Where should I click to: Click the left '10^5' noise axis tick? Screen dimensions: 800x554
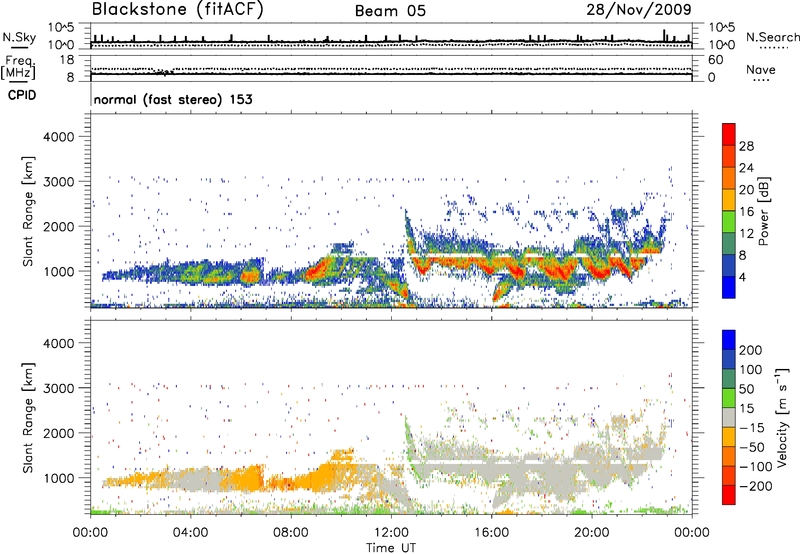click(61, 28)
